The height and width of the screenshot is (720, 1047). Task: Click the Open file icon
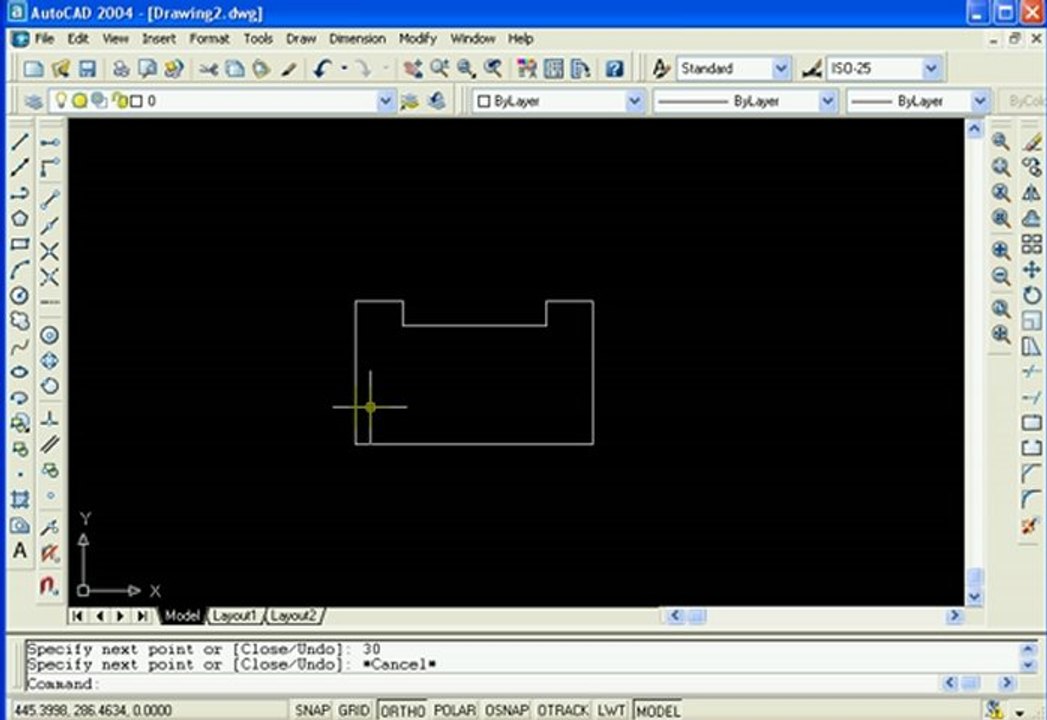pyautogui.click(x=61, y=68)
